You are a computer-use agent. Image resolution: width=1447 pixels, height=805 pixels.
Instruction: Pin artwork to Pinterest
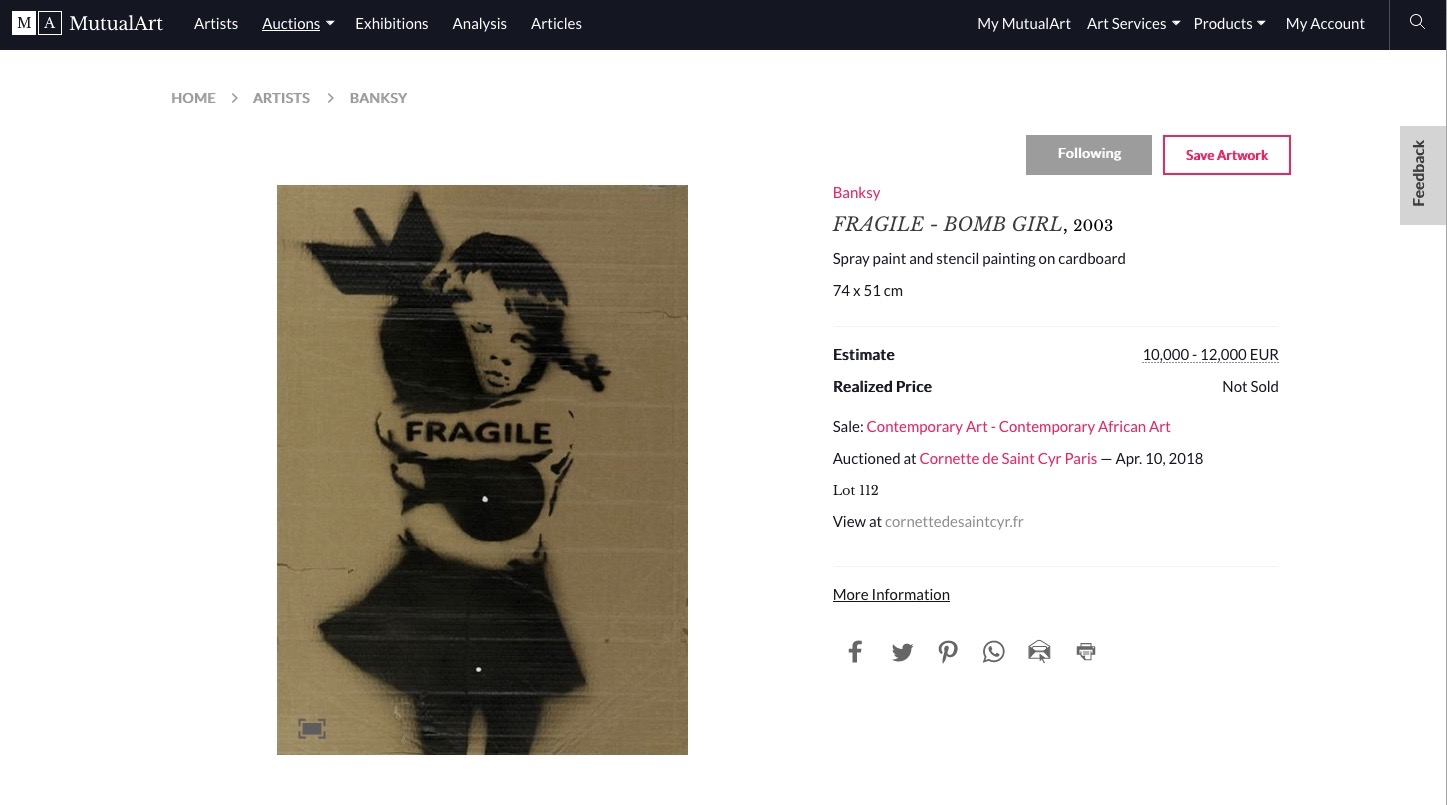point(948,652)
